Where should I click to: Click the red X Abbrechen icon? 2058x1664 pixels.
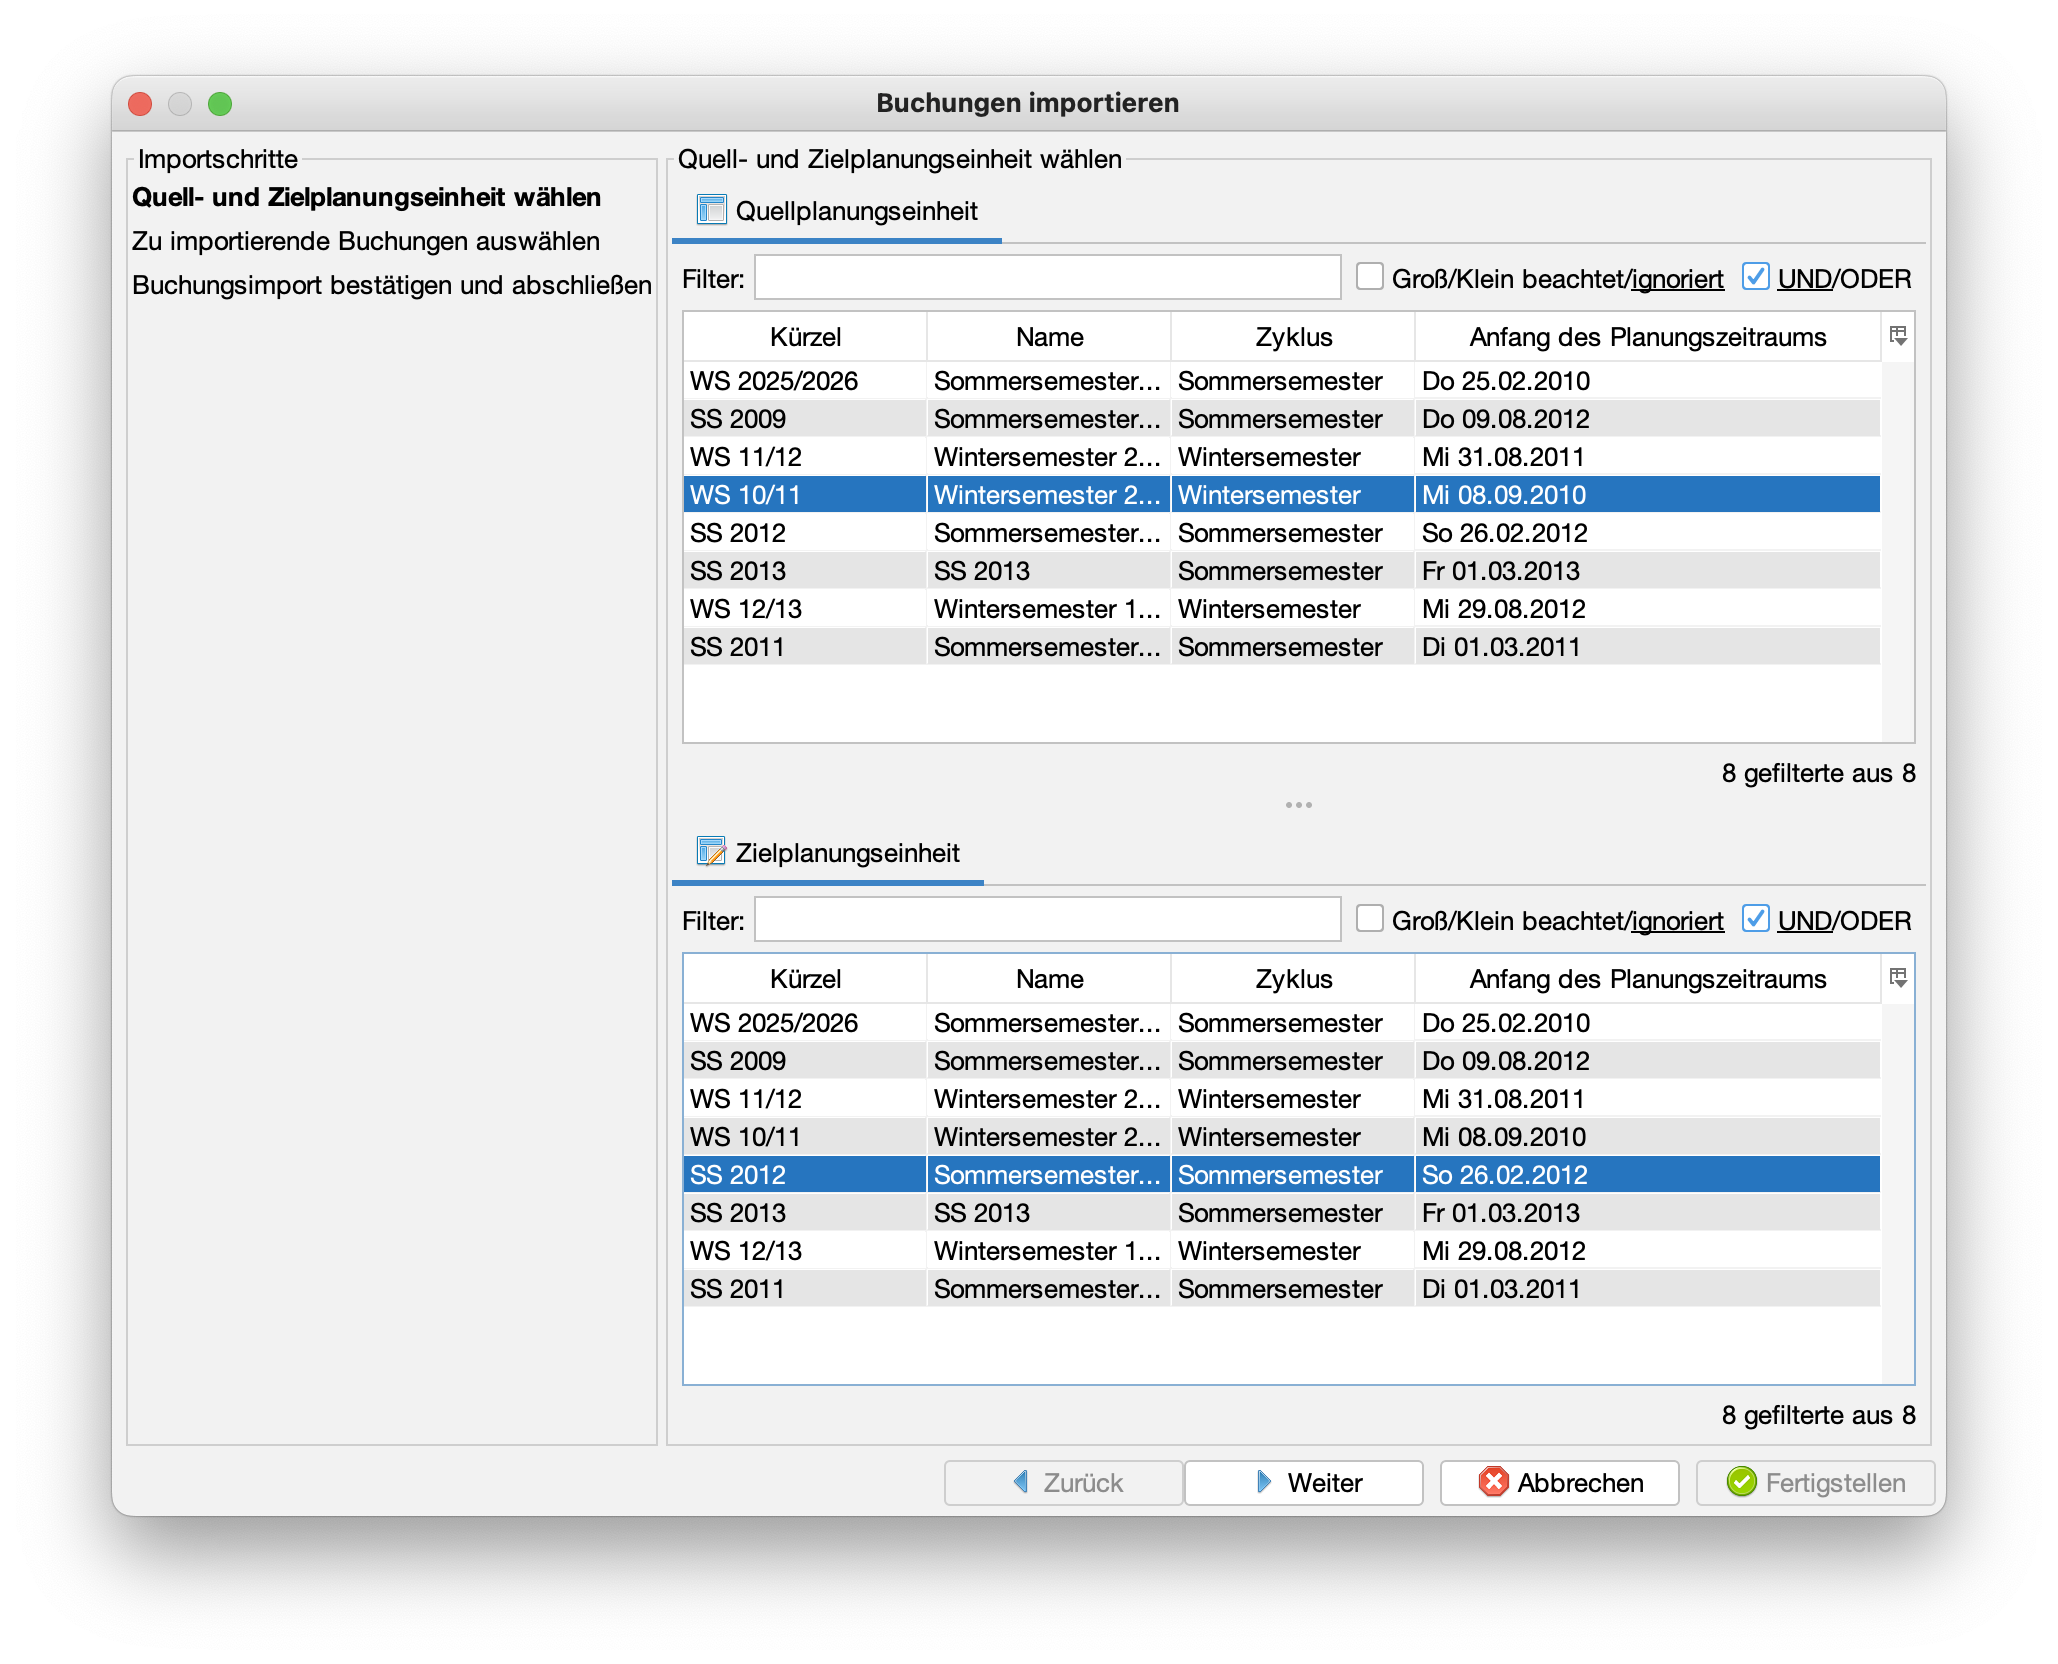point(1494,1482)
